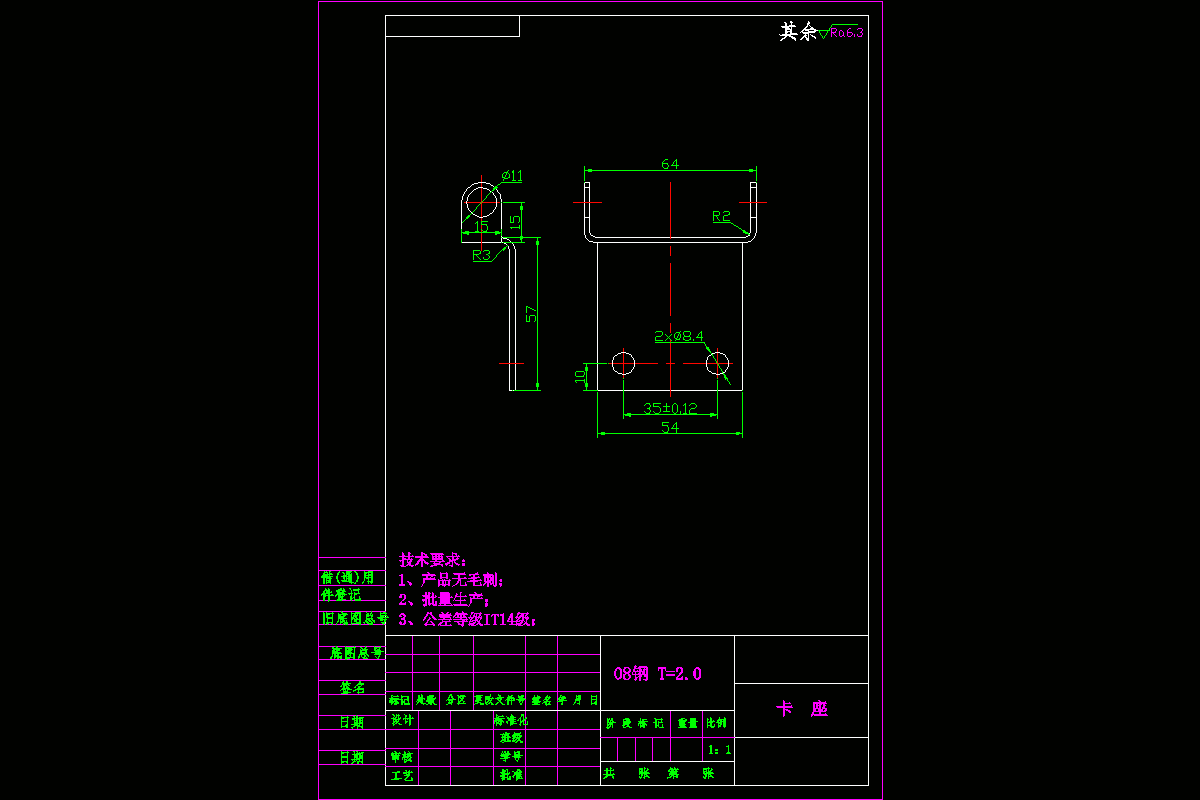
Task: Select the 'Ra6.3' surface roughness symbol
Action: pyautogui.click(x=840, y=32)
